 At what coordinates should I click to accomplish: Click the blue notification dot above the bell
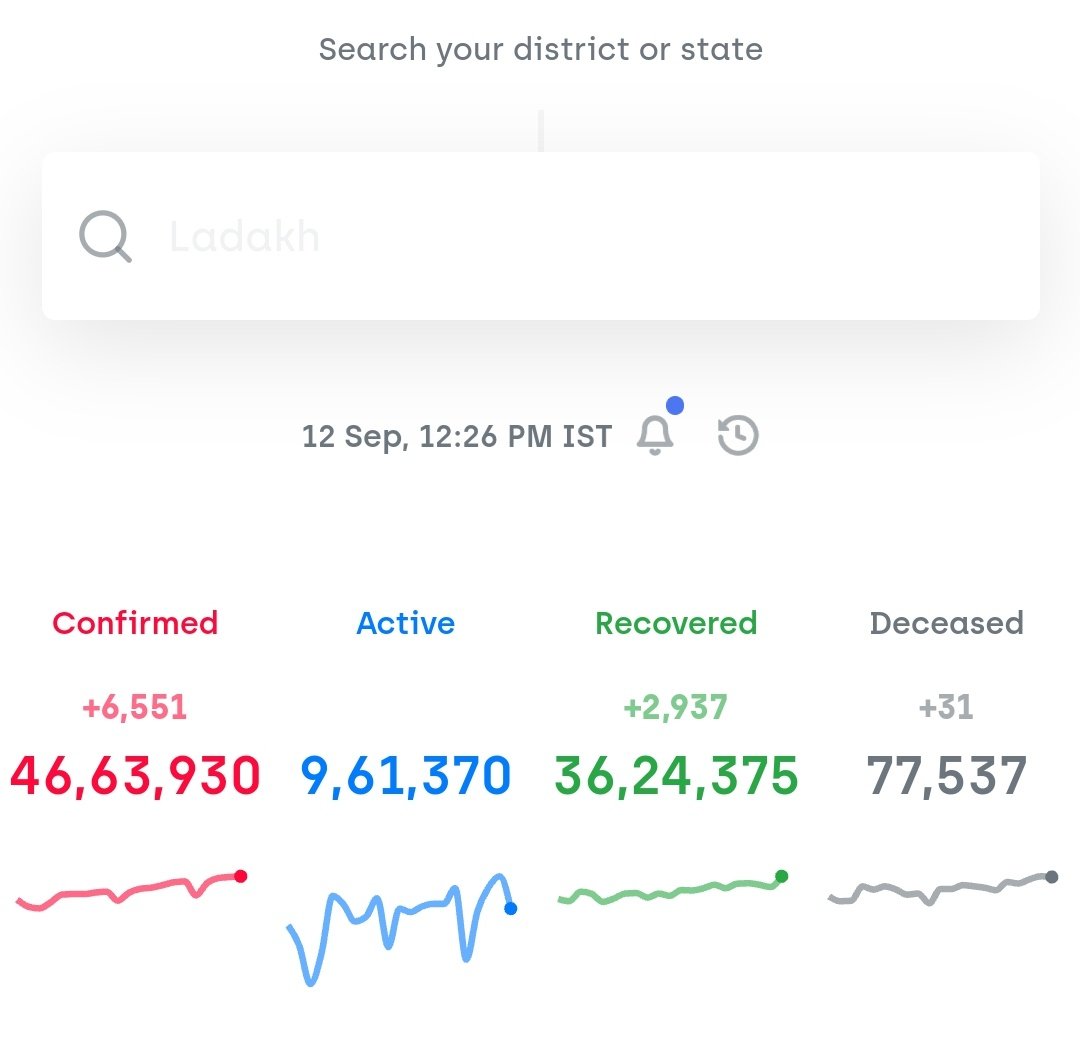(x=677, y=404)
